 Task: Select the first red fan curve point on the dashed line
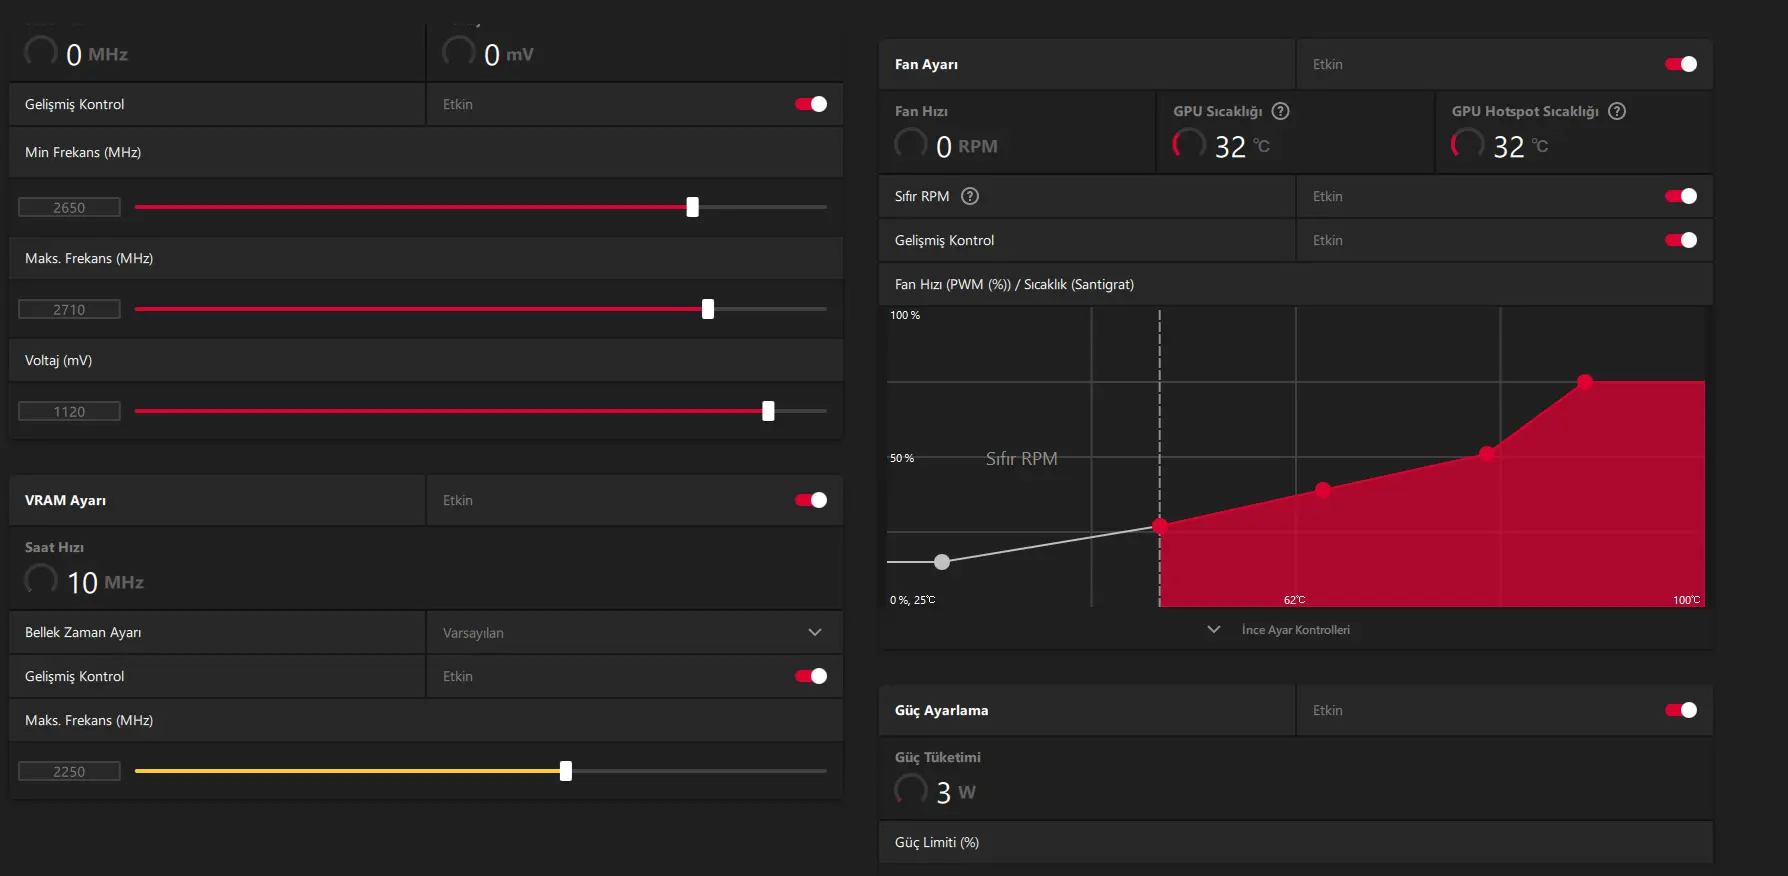(1160, 526)
